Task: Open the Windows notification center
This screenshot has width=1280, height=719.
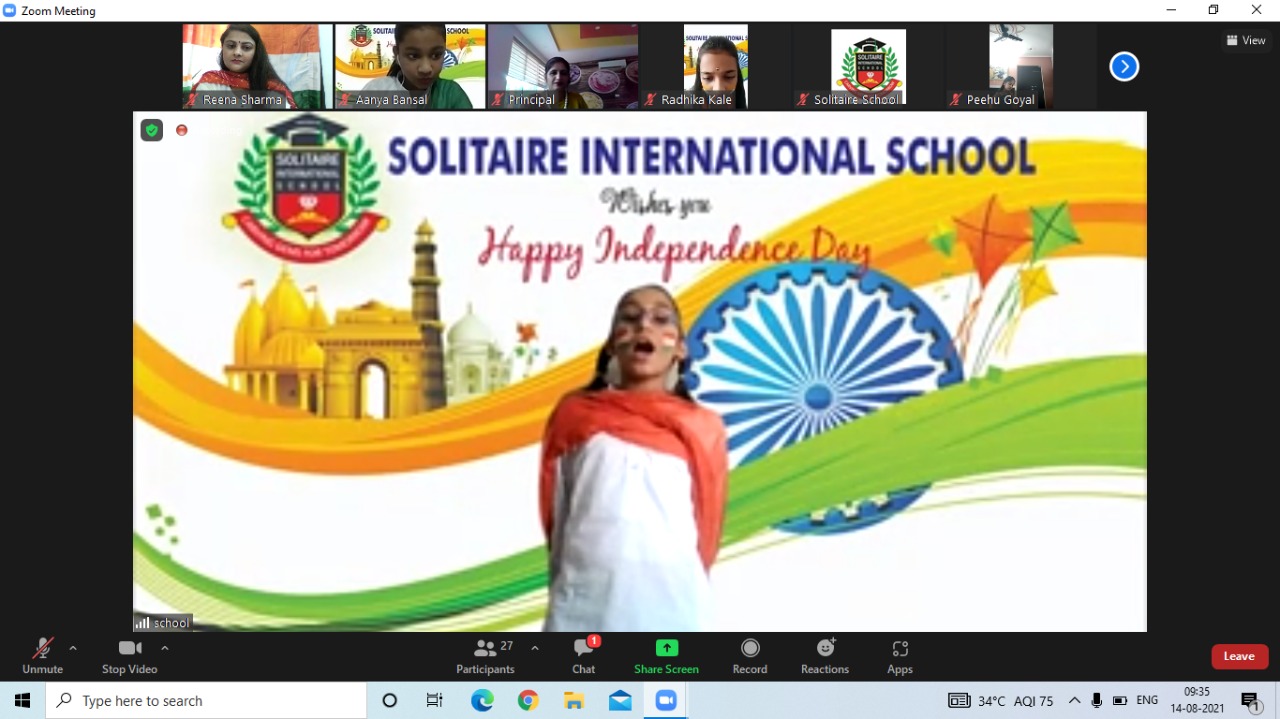Action: coord(1250,701)
